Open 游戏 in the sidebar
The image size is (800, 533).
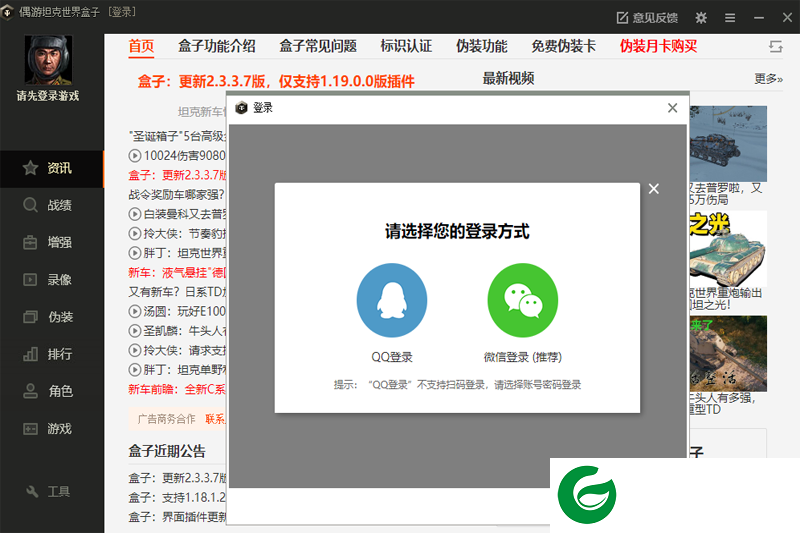pyautogui.click(x=52, y=428)
